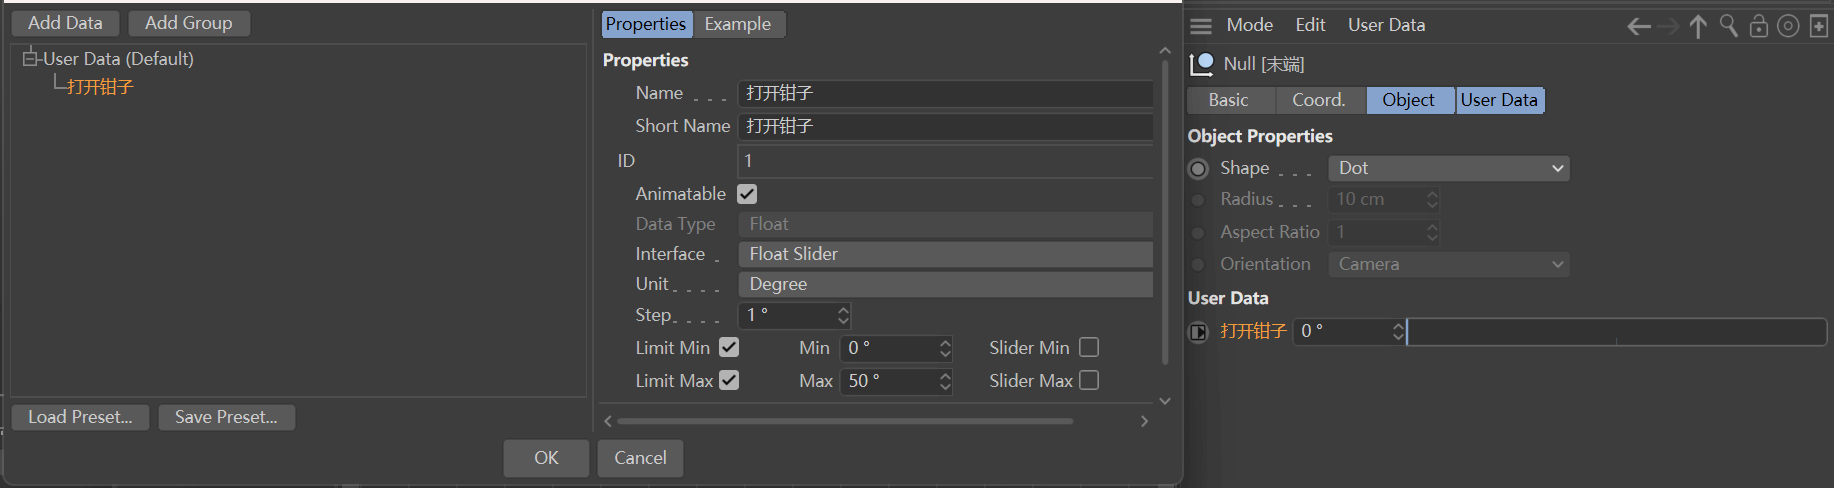The image size is (1834, 488).
Task: Enable the Slider Min checkbox
Action: (1089, 347)
